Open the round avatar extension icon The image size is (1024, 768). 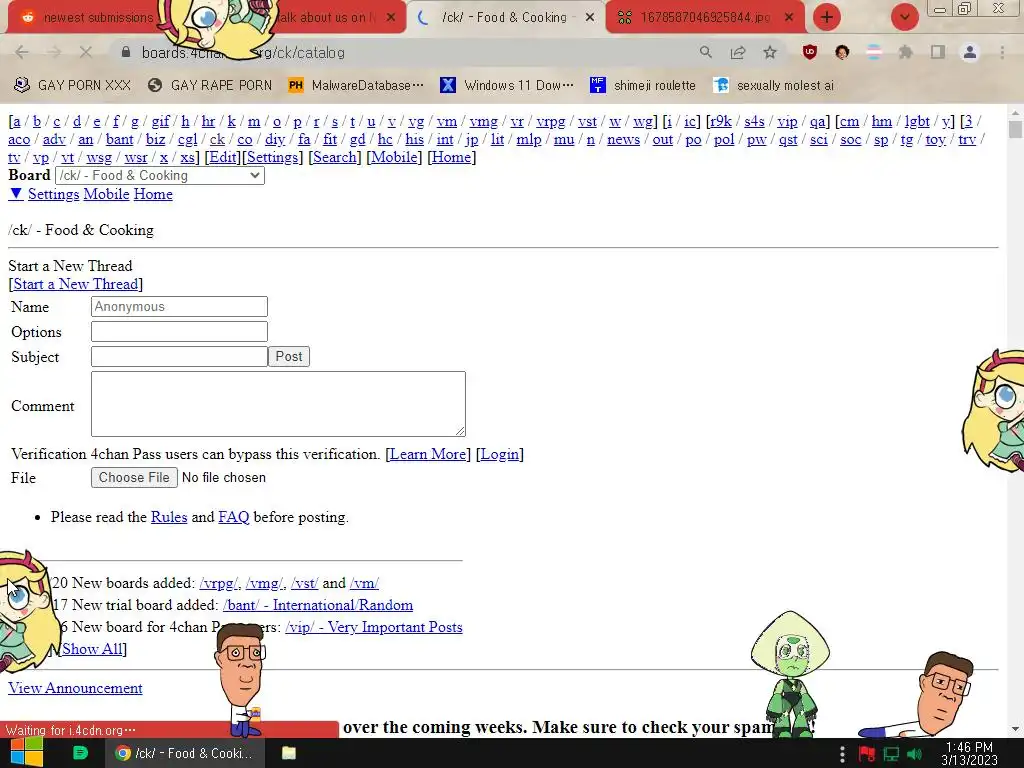tap(842, 52)
